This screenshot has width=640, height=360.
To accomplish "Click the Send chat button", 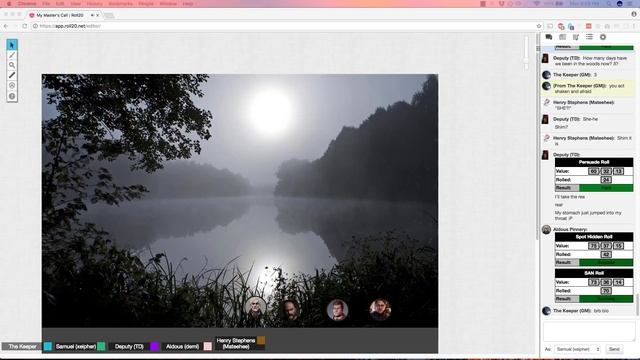I will [x=614, y=349].
